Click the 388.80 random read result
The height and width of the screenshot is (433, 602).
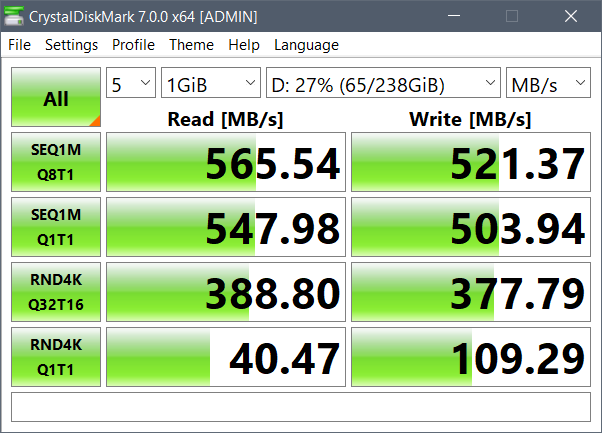(x=226, y=292)
